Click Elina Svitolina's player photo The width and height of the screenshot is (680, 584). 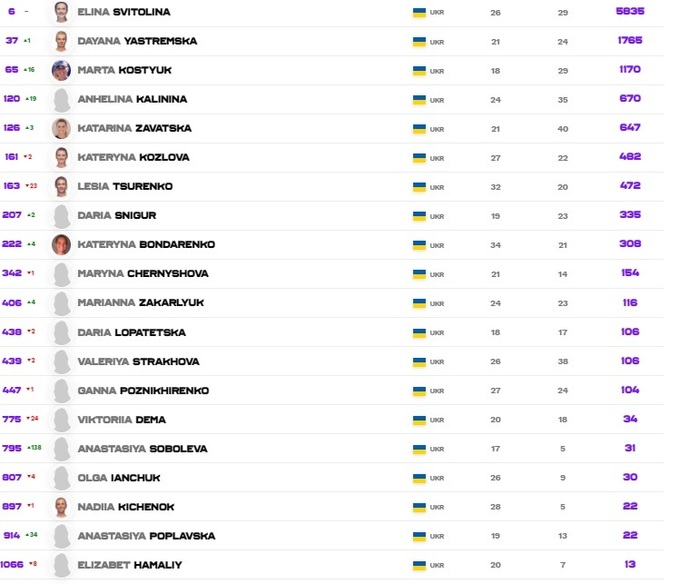click(61, 12)
